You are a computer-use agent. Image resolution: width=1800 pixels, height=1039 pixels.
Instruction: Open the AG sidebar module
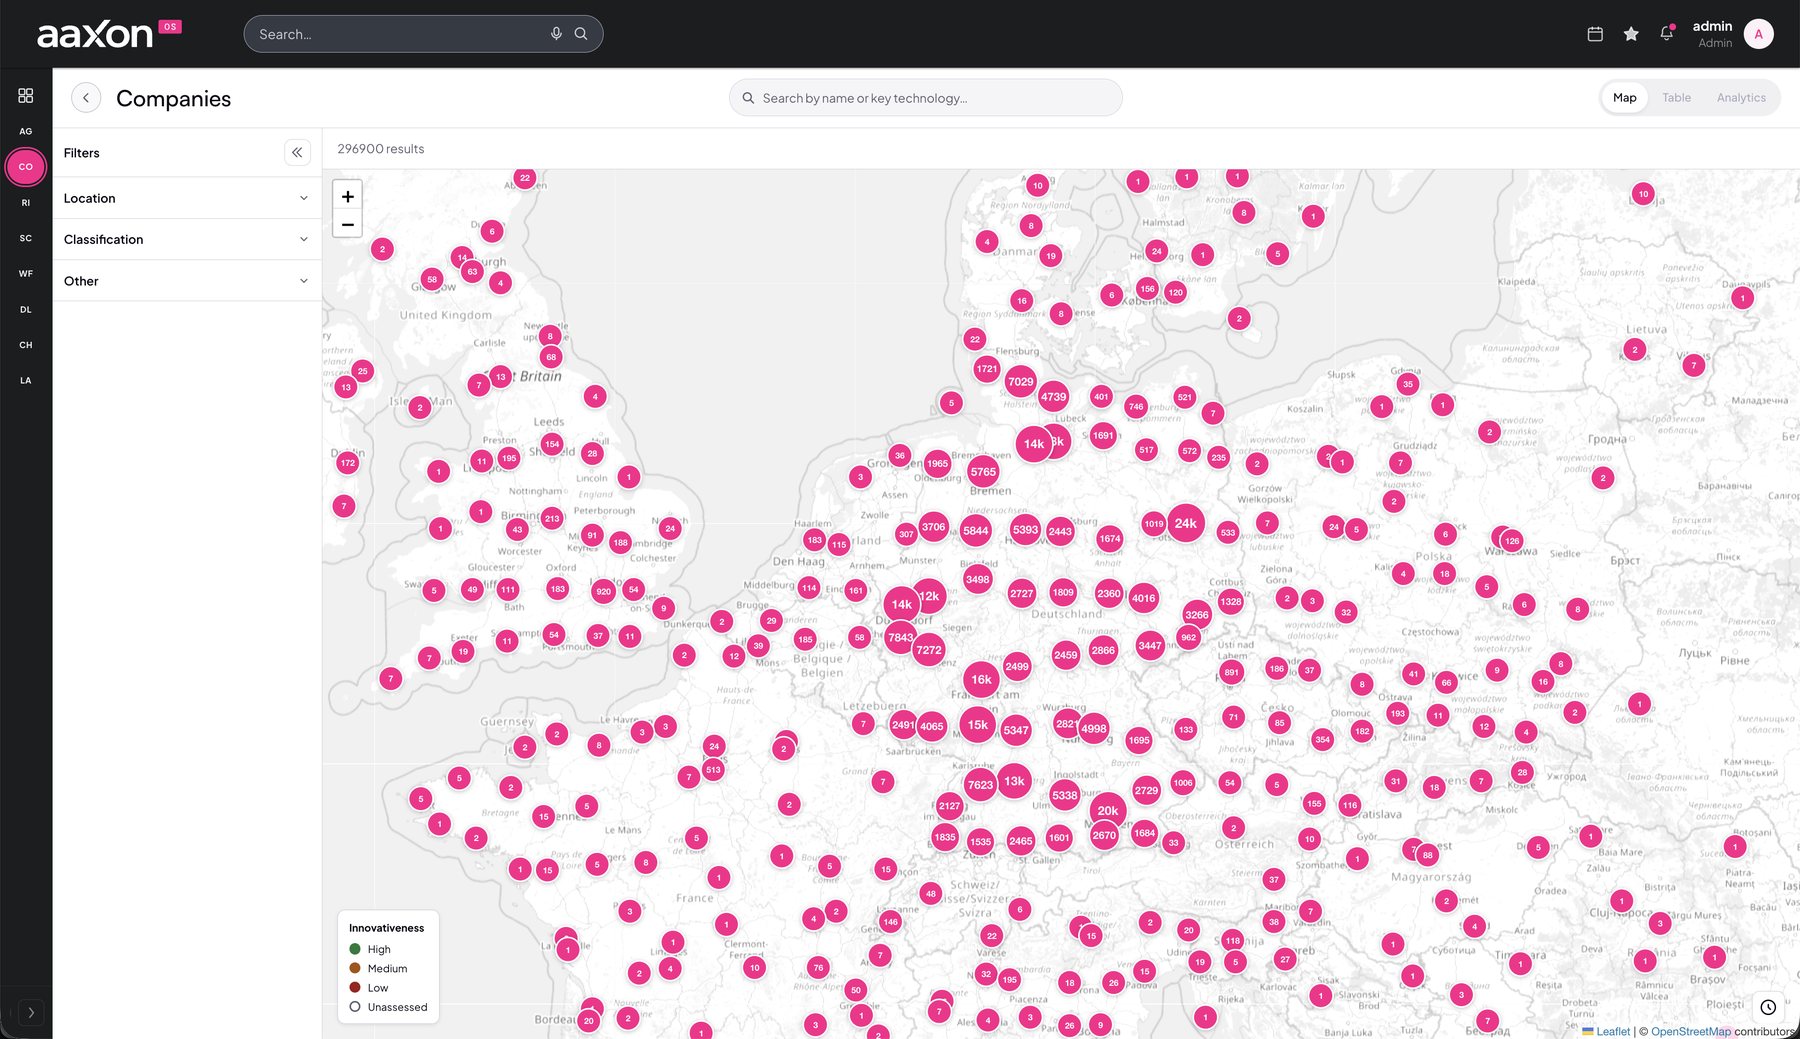tap(26, 131)
